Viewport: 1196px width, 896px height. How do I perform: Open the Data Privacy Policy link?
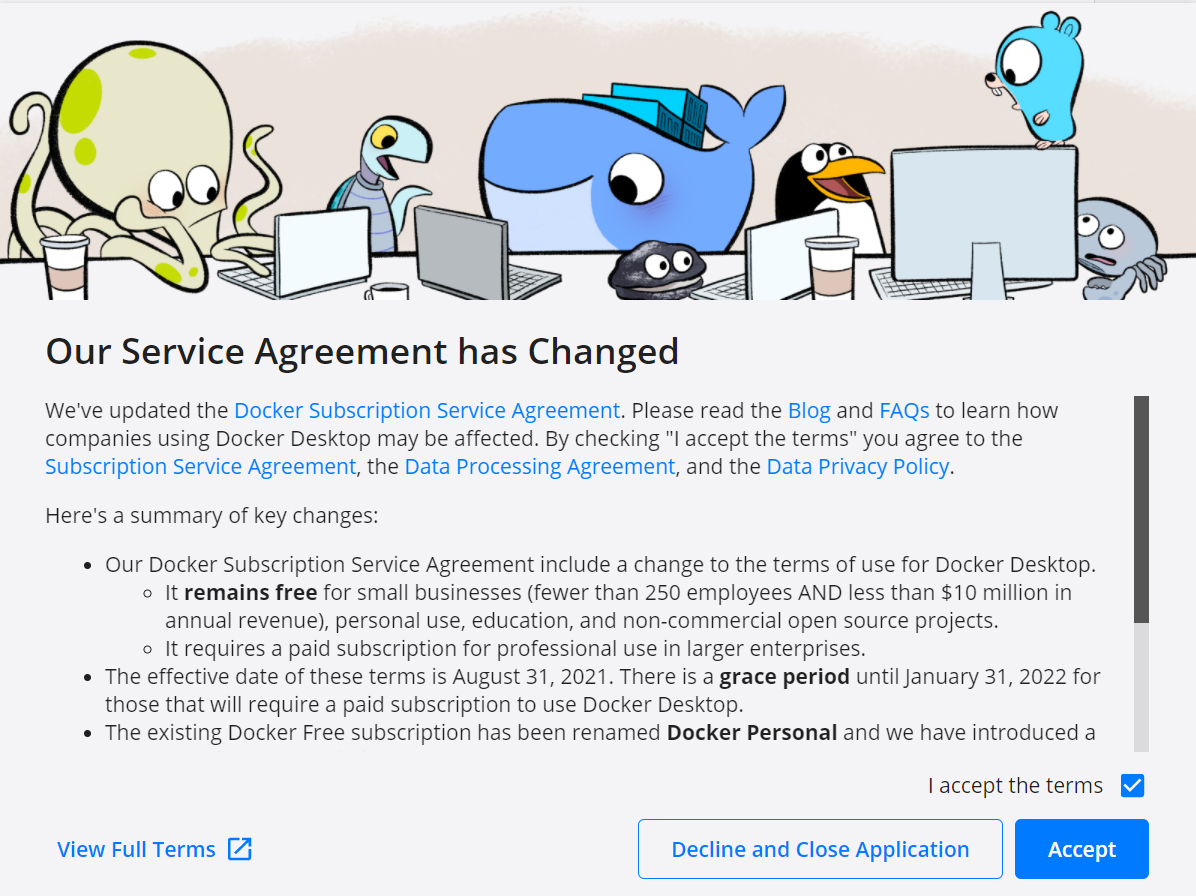click(857, 467)
